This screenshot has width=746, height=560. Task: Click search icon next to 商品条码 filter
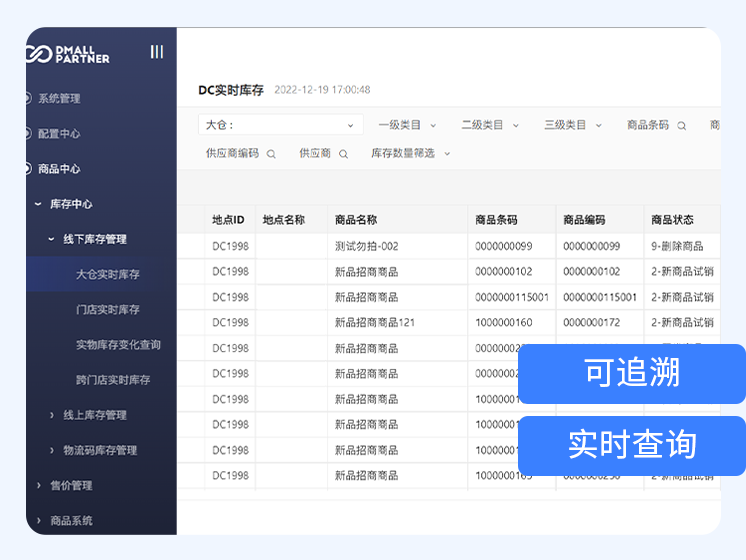682,126
